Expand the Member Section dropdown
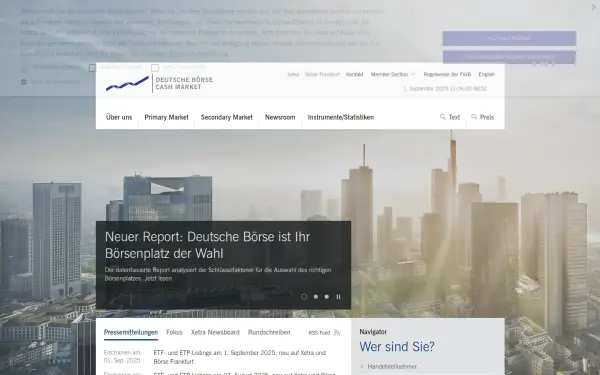The height and width of the screenshot is (375, 600). point(412,74)
